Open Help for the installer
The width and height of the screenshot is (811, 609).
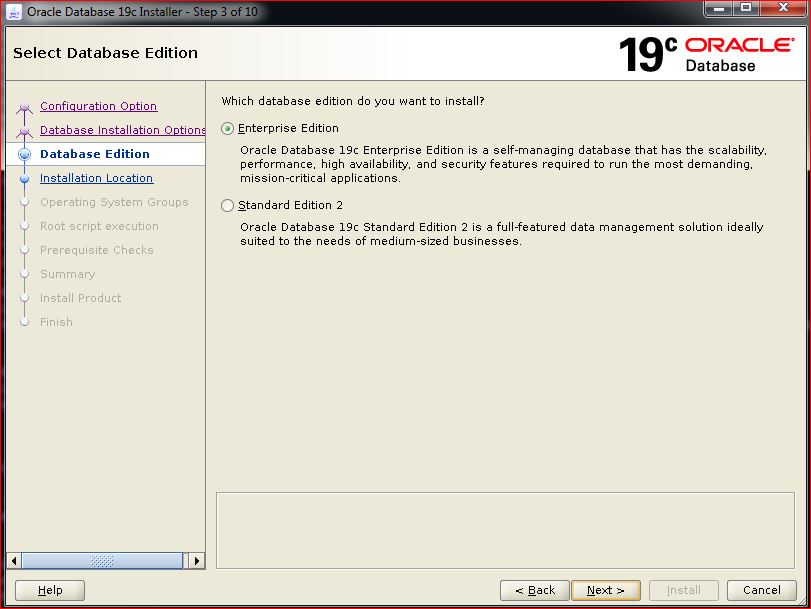coord(50,590)
